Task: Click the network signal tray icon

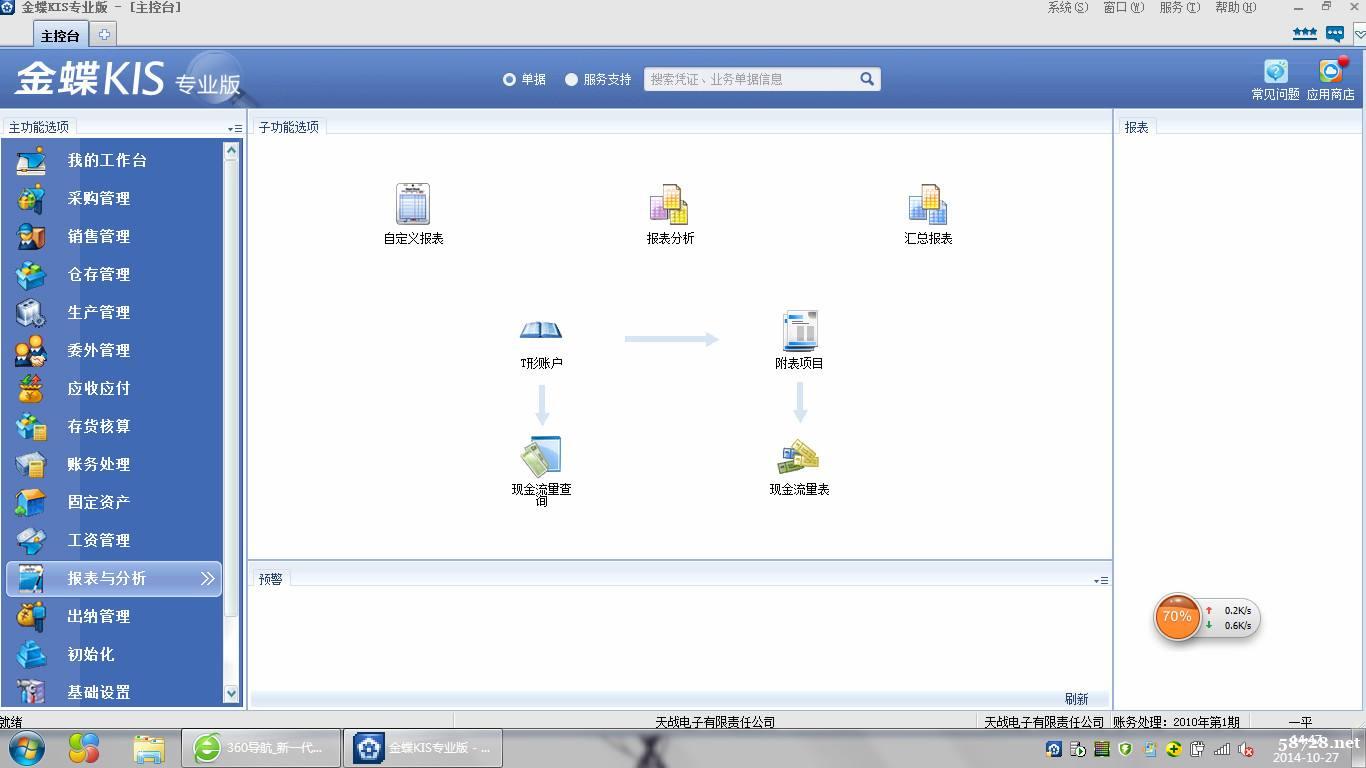Action: pos(1222,749)
